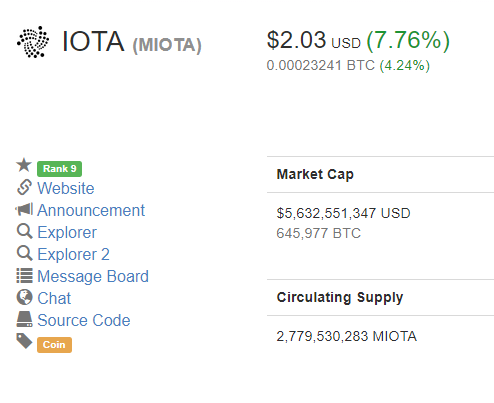Click the tag icon beside Coin

coord(24,341)
